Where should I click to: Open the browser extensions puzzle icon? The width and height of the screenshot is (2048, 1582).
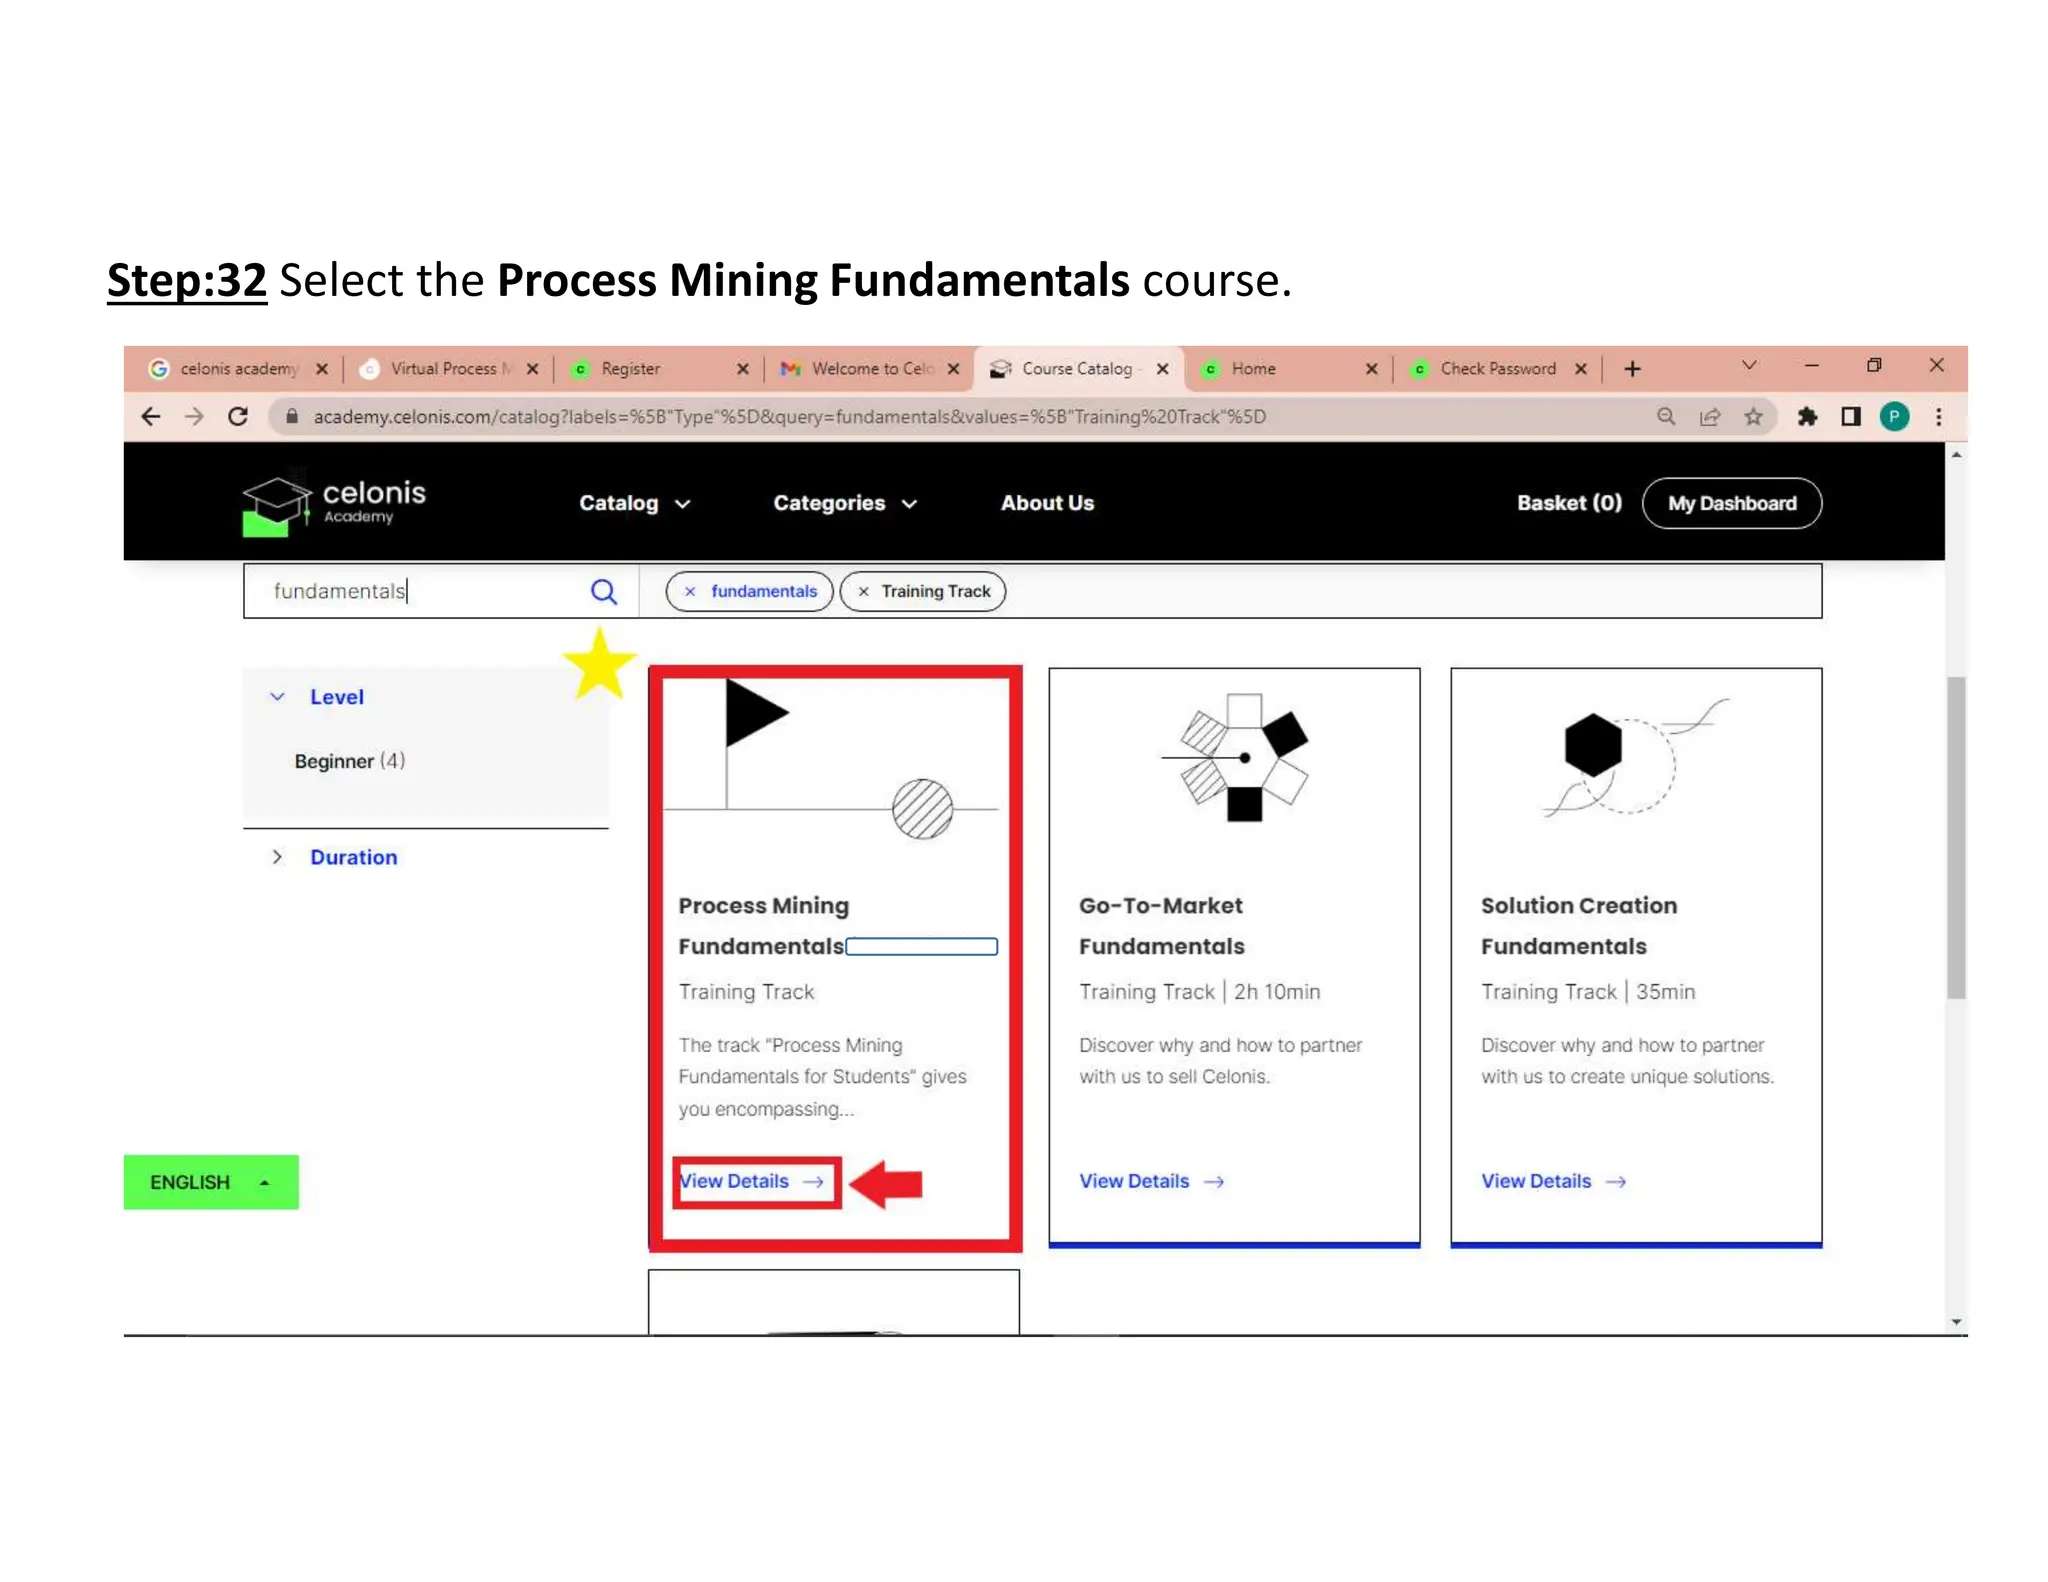tap(1807, 417)
